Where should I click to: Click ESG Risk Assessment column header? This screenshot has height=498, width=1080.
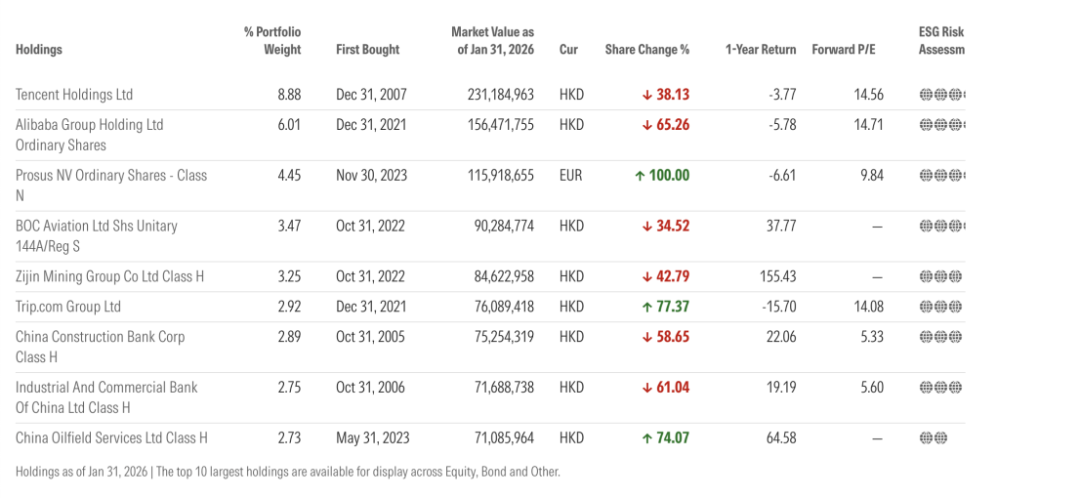(941, 41)
